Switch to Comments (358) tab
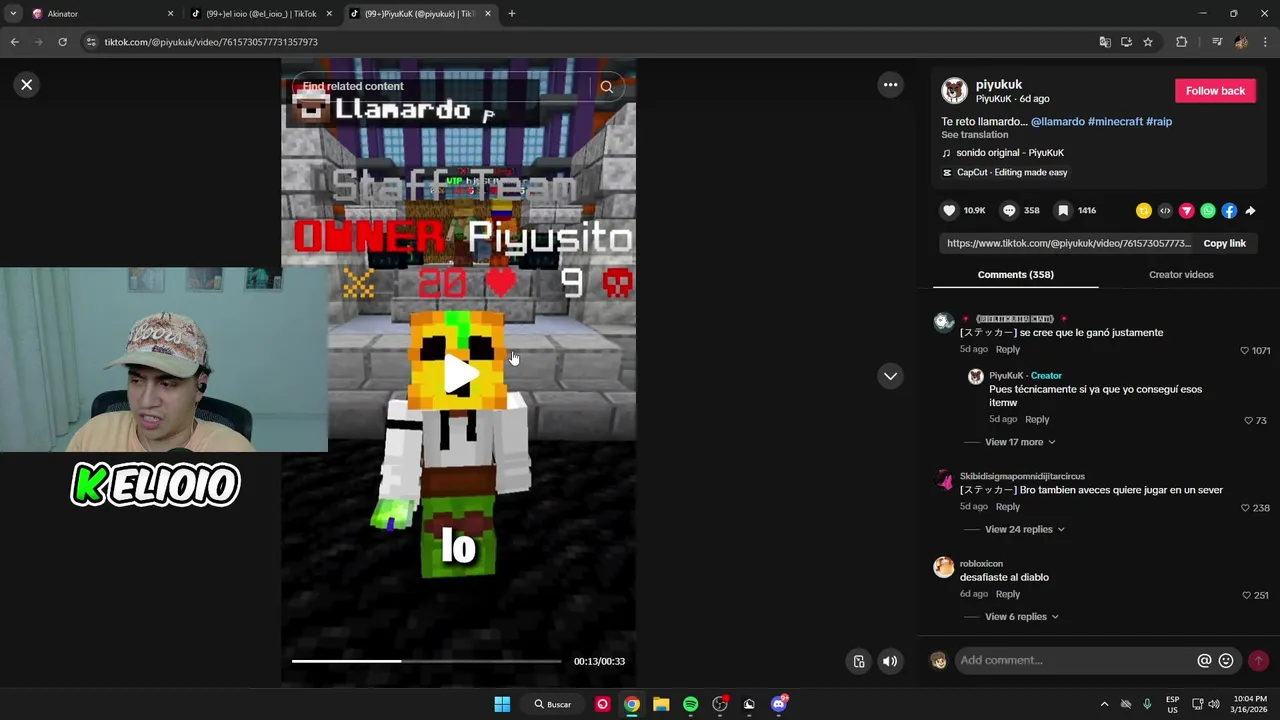 pos(1015,275)
